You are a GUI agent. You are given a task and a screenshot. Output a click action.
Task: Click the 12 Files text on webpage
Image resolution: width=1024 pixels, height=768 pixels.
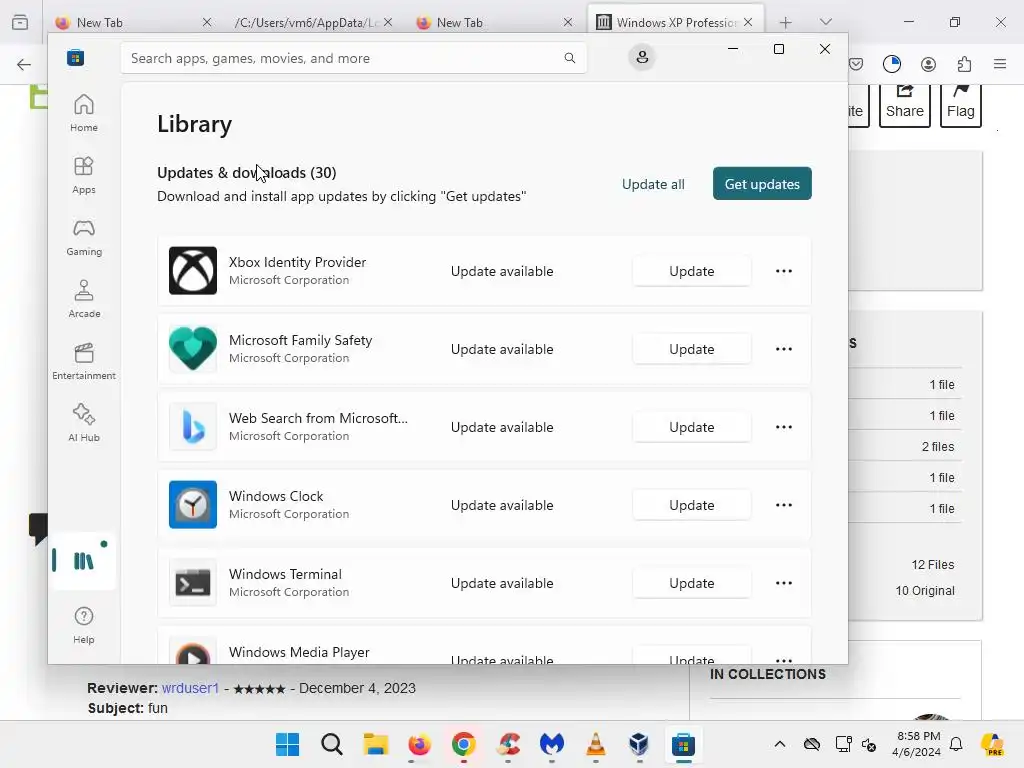(933, 564)
